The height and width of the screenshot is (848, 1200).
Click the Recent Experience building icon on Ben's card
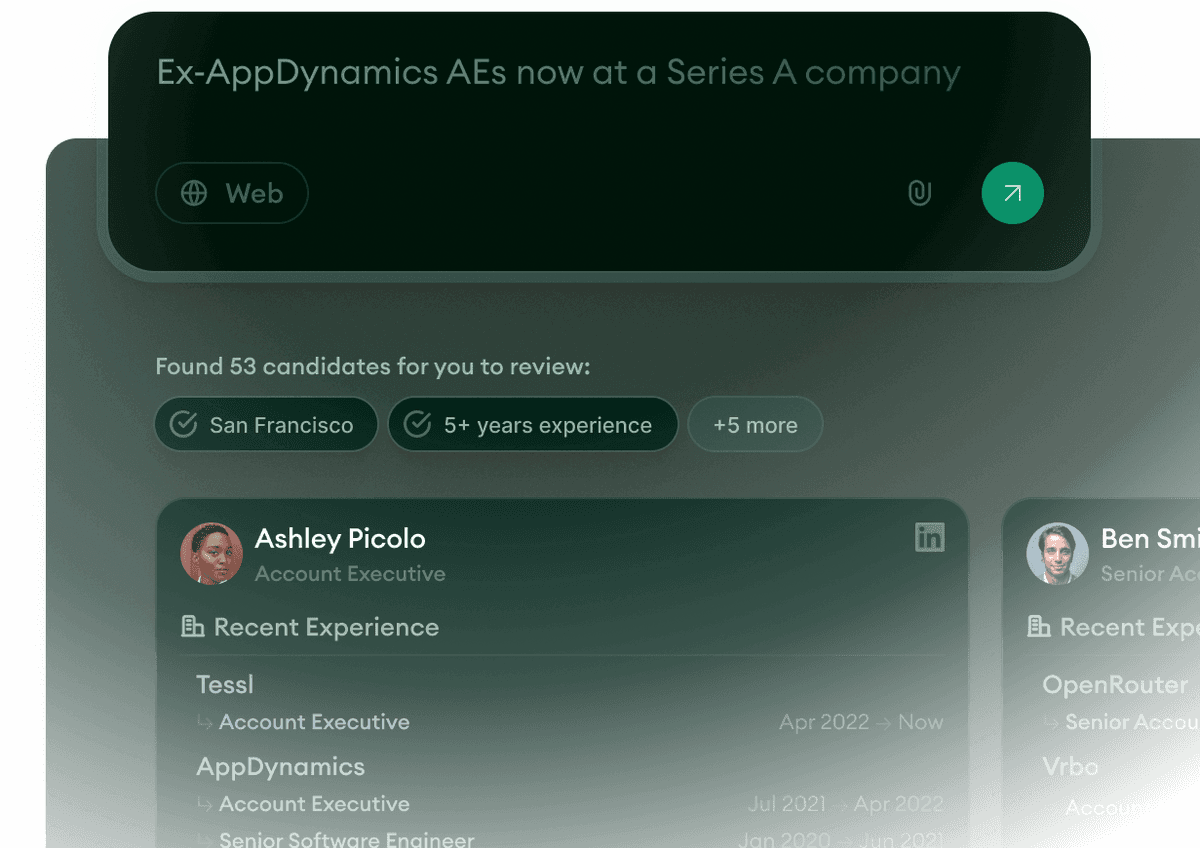click(1037, 627)
